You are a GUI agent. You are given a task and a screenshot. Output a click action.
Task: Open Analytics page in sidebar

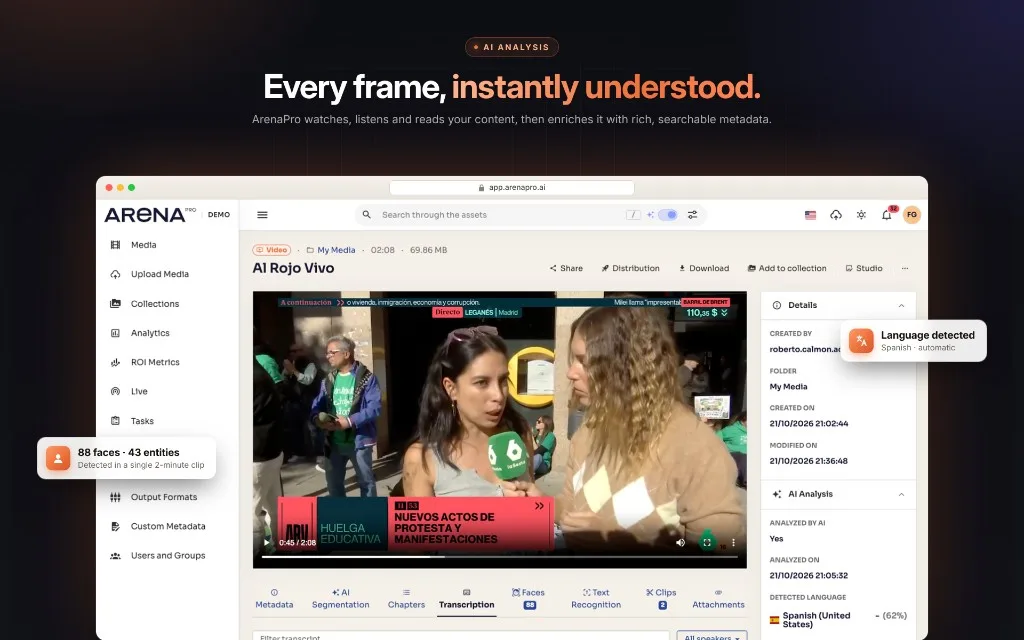pos(140,333)
